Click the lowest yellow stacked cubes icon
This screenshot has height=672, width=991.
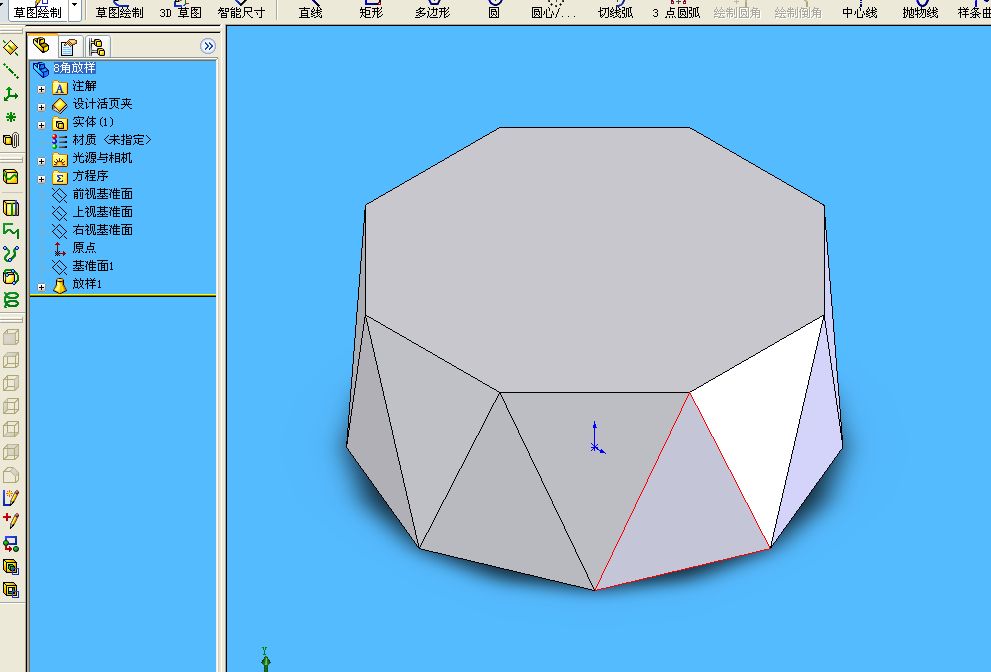tap(11, 590)
